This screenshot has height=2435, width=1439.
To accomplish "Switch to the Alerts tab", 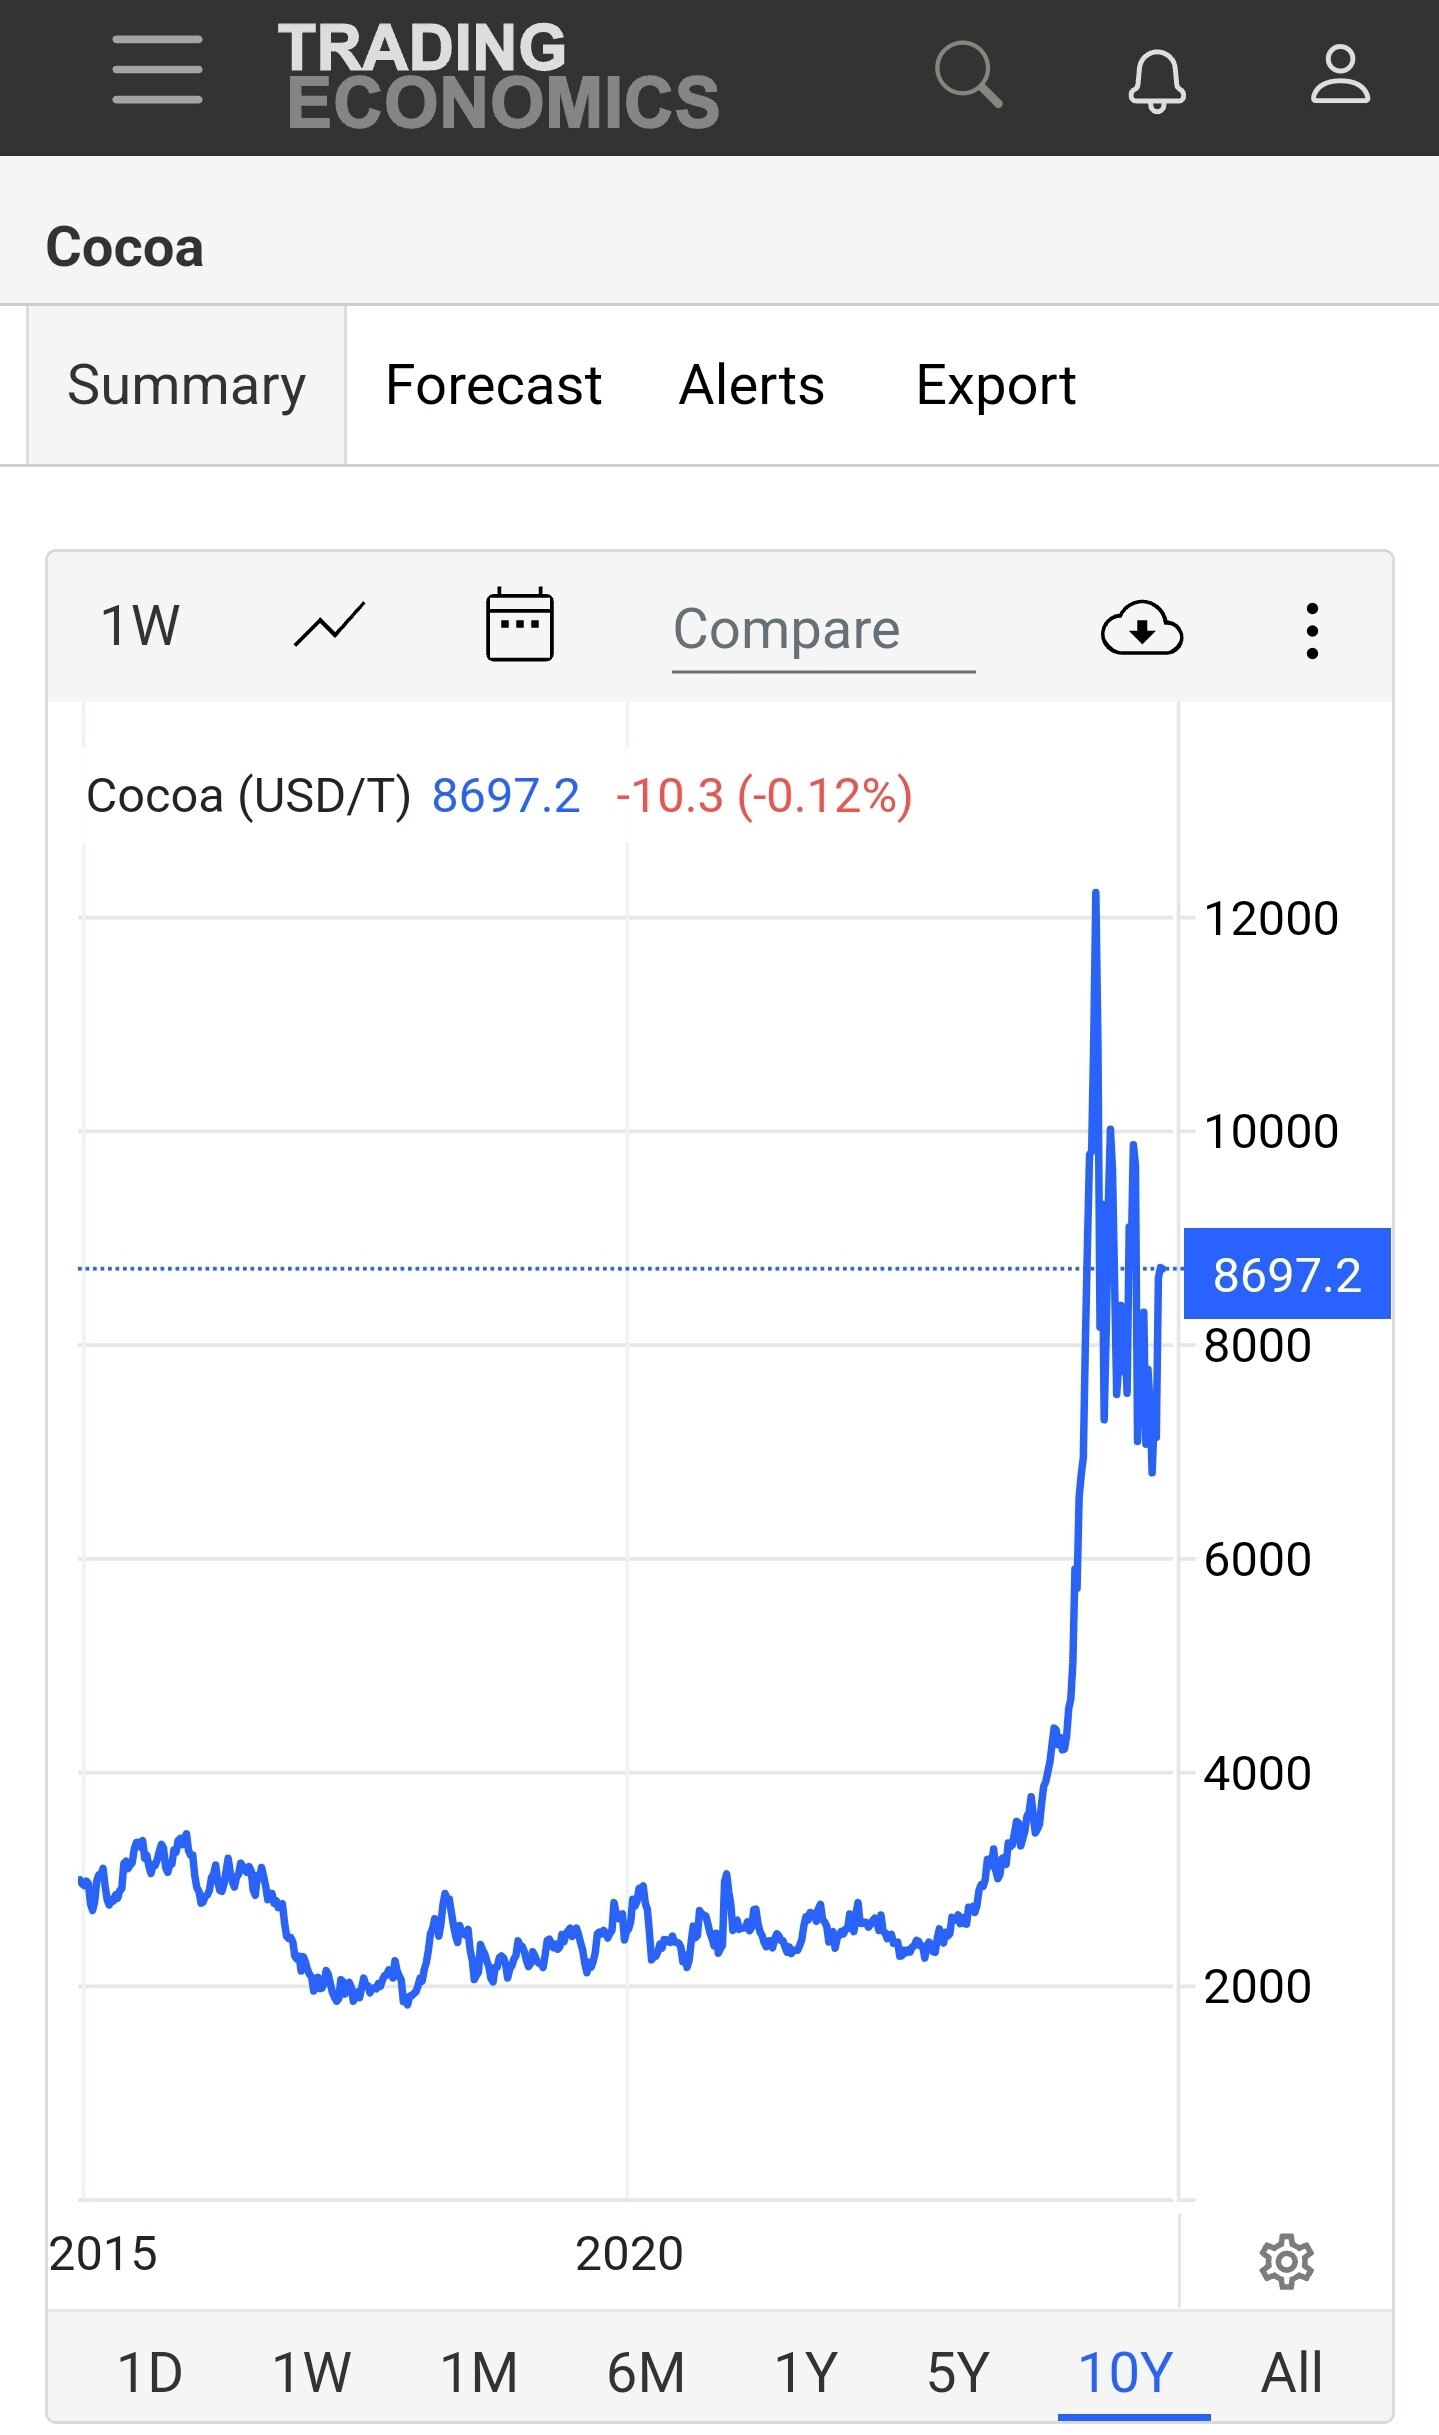I will pos(752,386).
